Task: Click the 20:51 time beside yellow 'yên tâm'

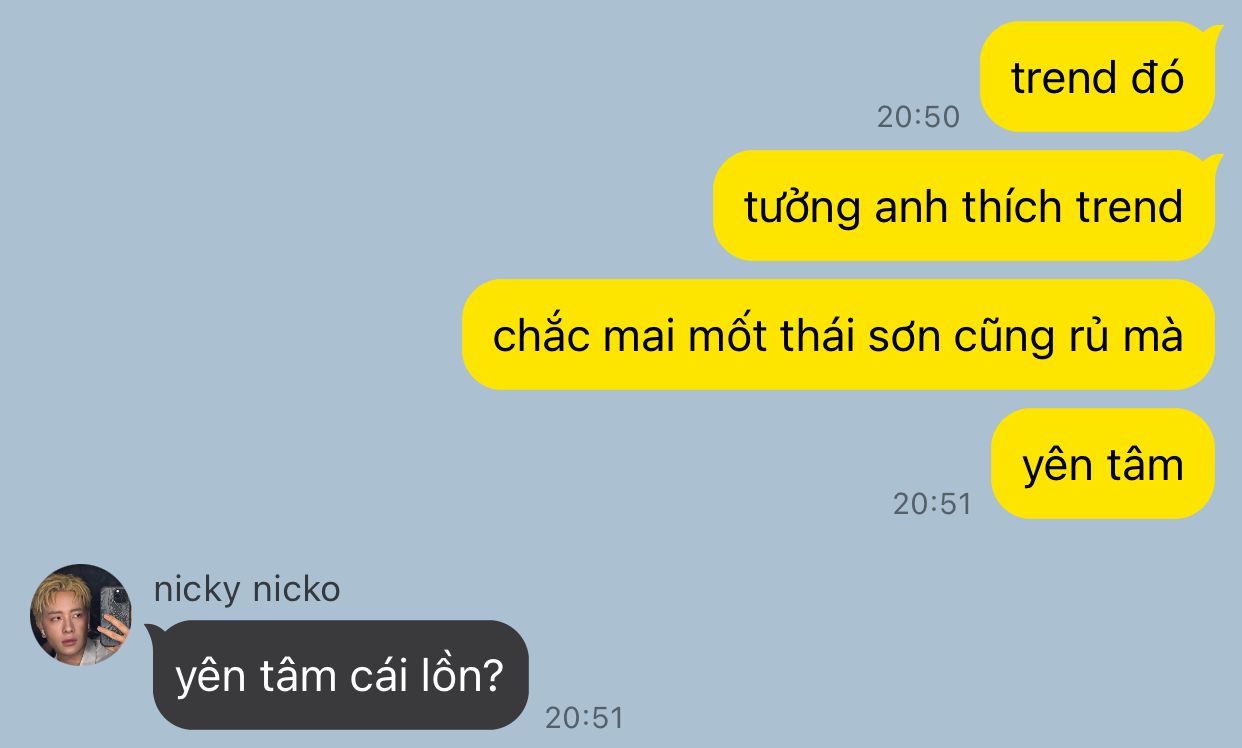Action: (932, 503)
